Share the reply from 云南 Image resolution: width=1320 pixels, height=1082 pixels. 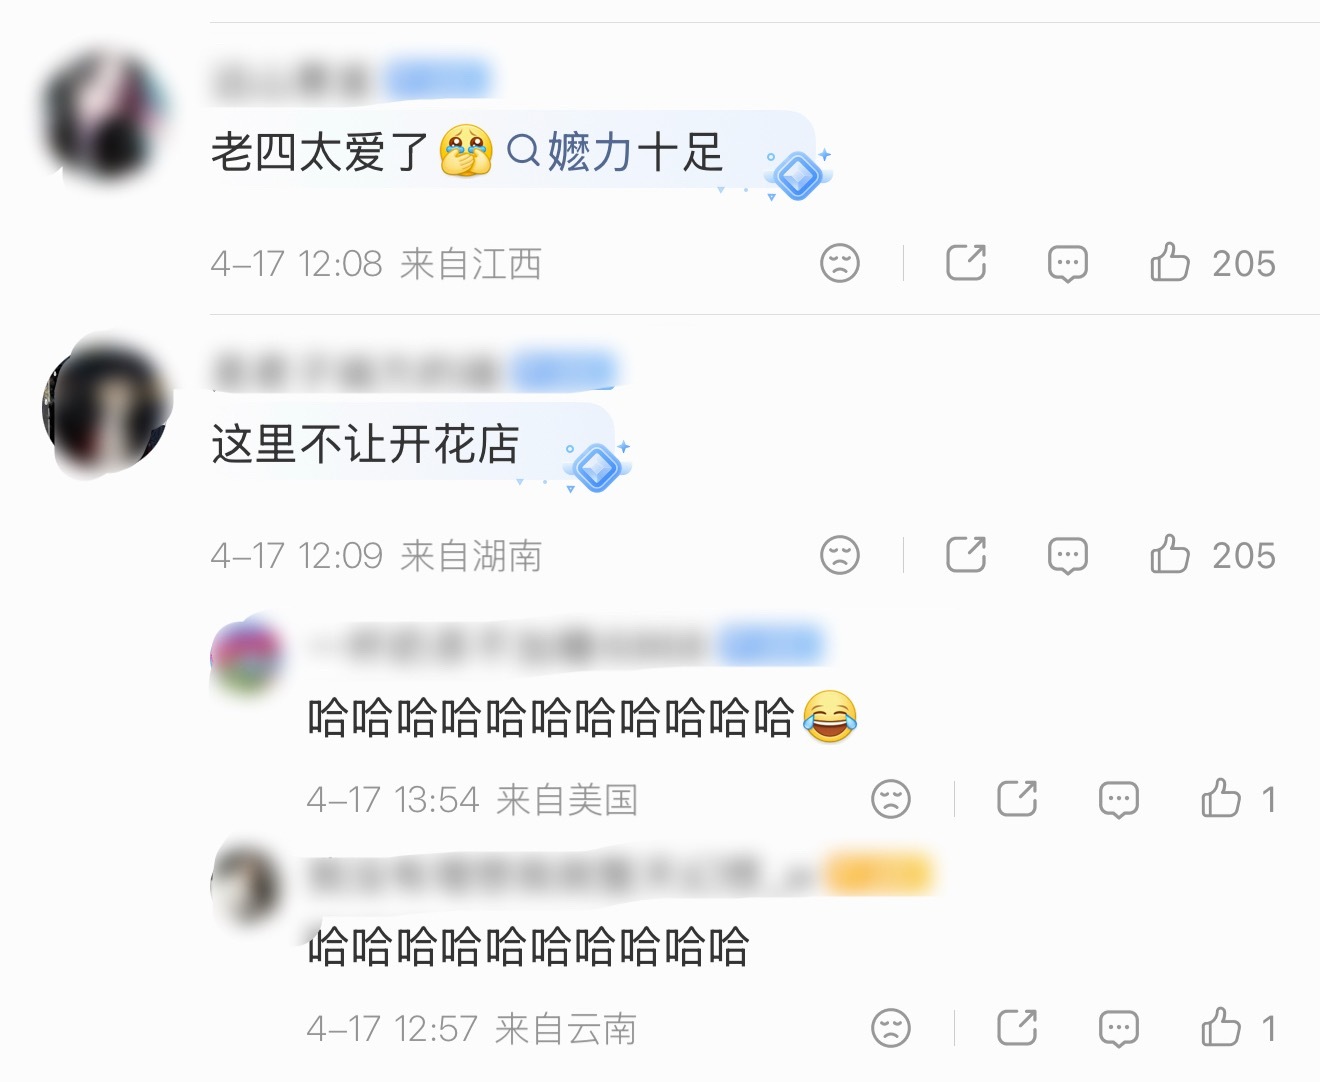[1017, 1027]
